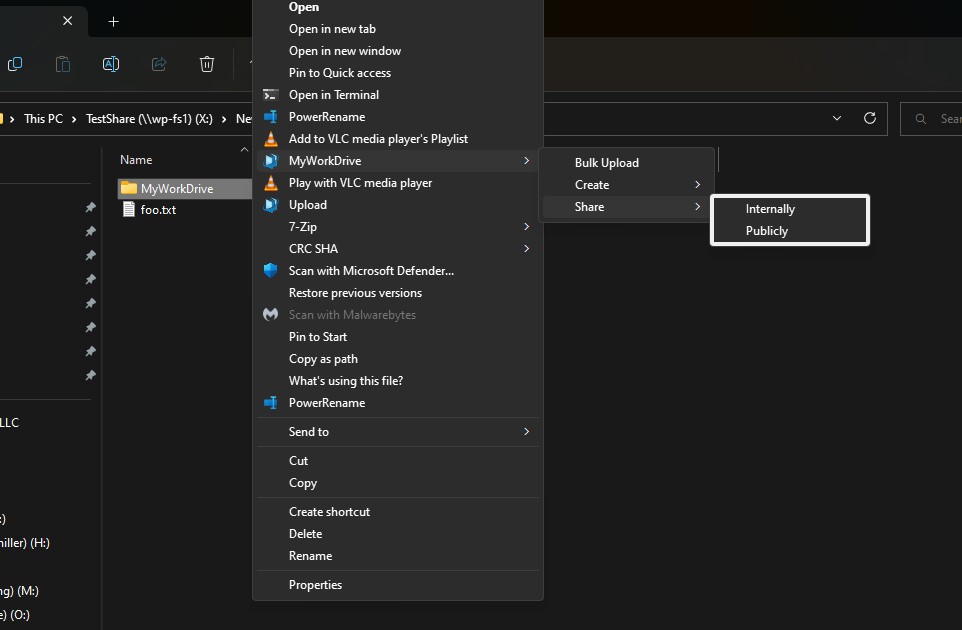Click the VLC cone icon beside Play with VLC
This screenshot has height=630, width=962.
(x=270, y=183)
